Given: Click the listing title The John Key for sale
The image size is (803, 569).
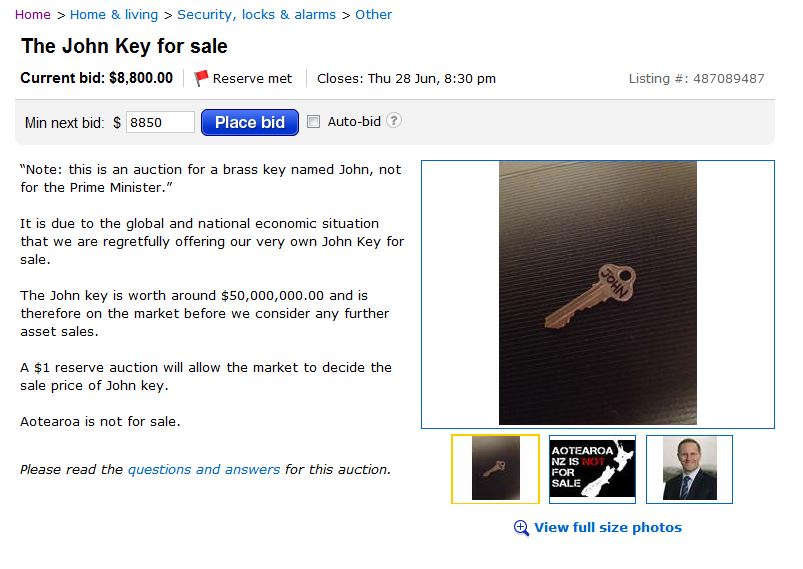Looking at the screenshot, I should point(124,46).
